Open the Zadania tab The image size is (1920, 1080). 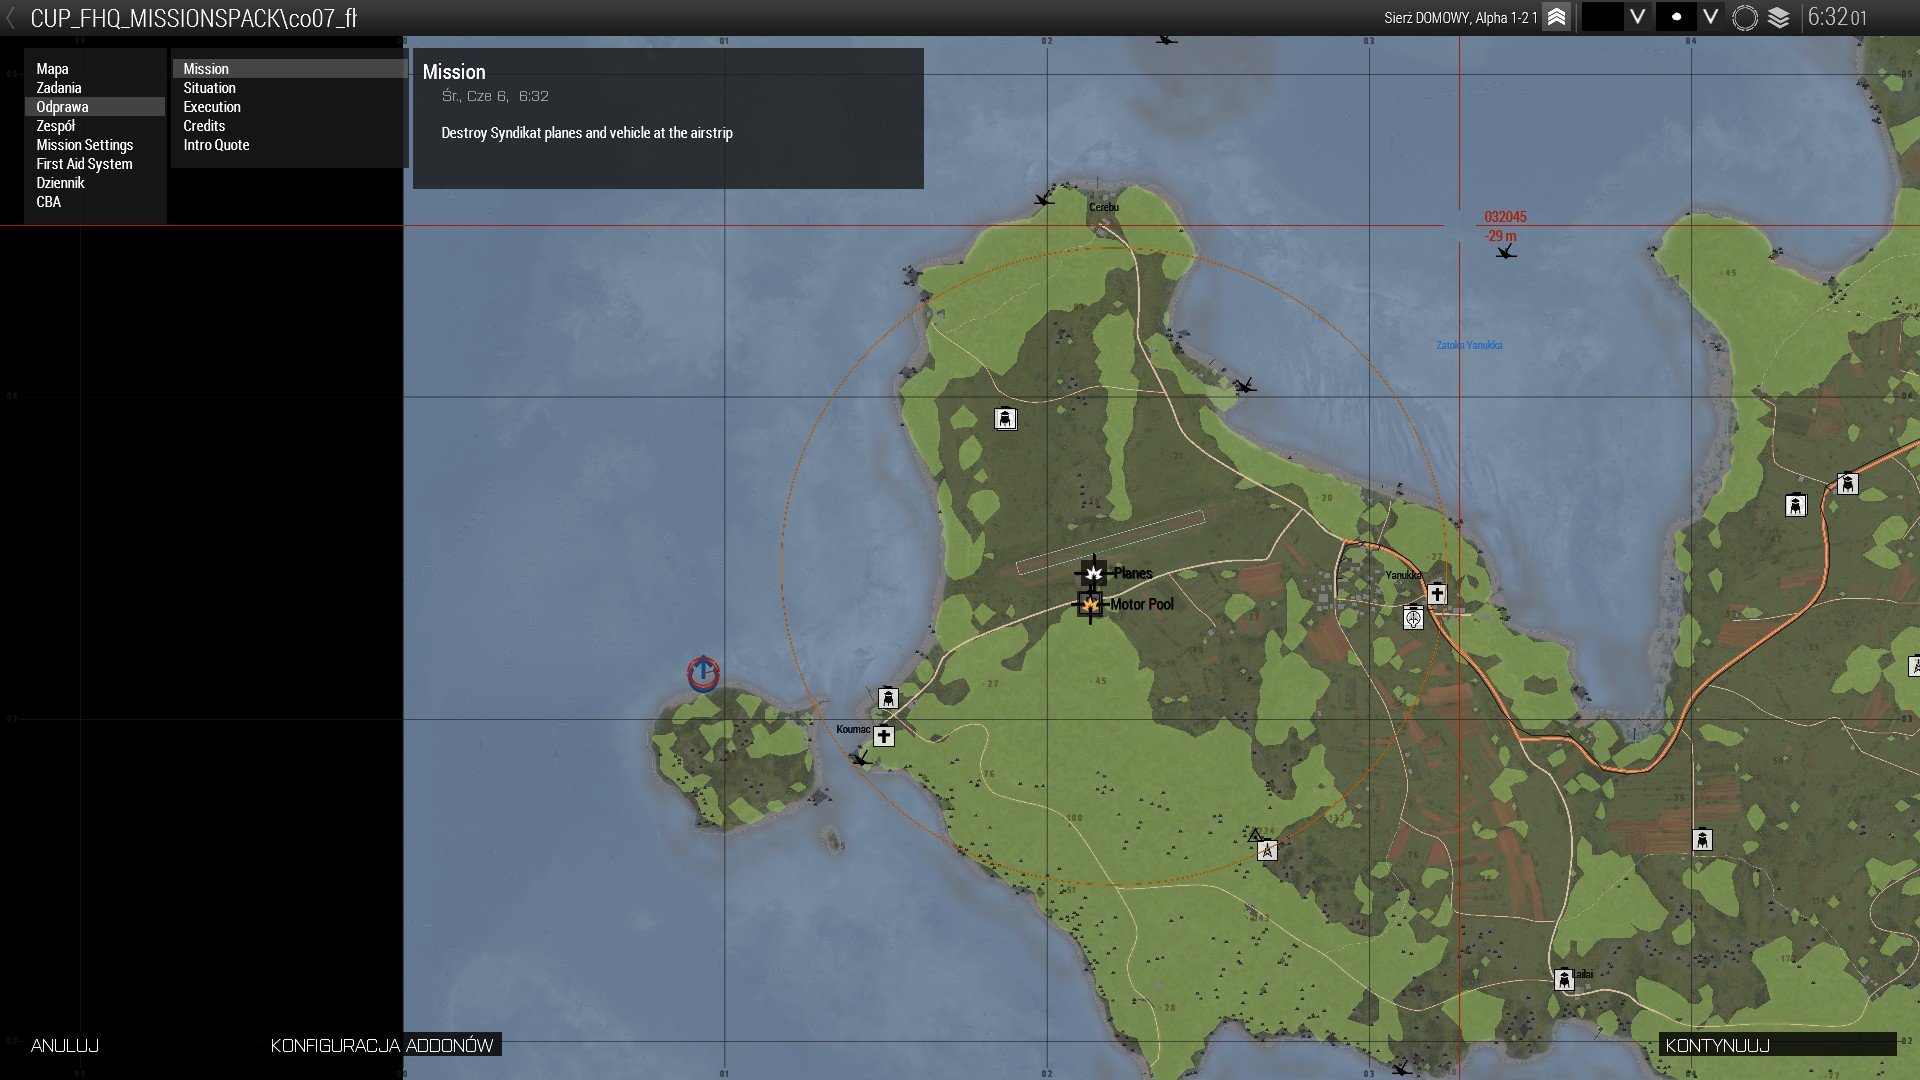pyautogui.click(x=59, y=88)
